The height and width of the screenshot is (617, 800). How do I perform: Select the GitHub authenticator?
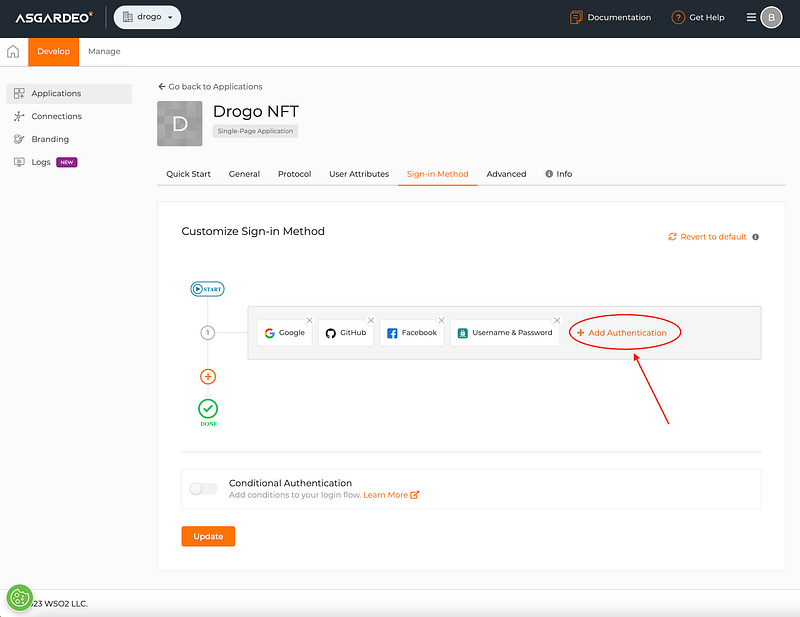coord(346,333)
